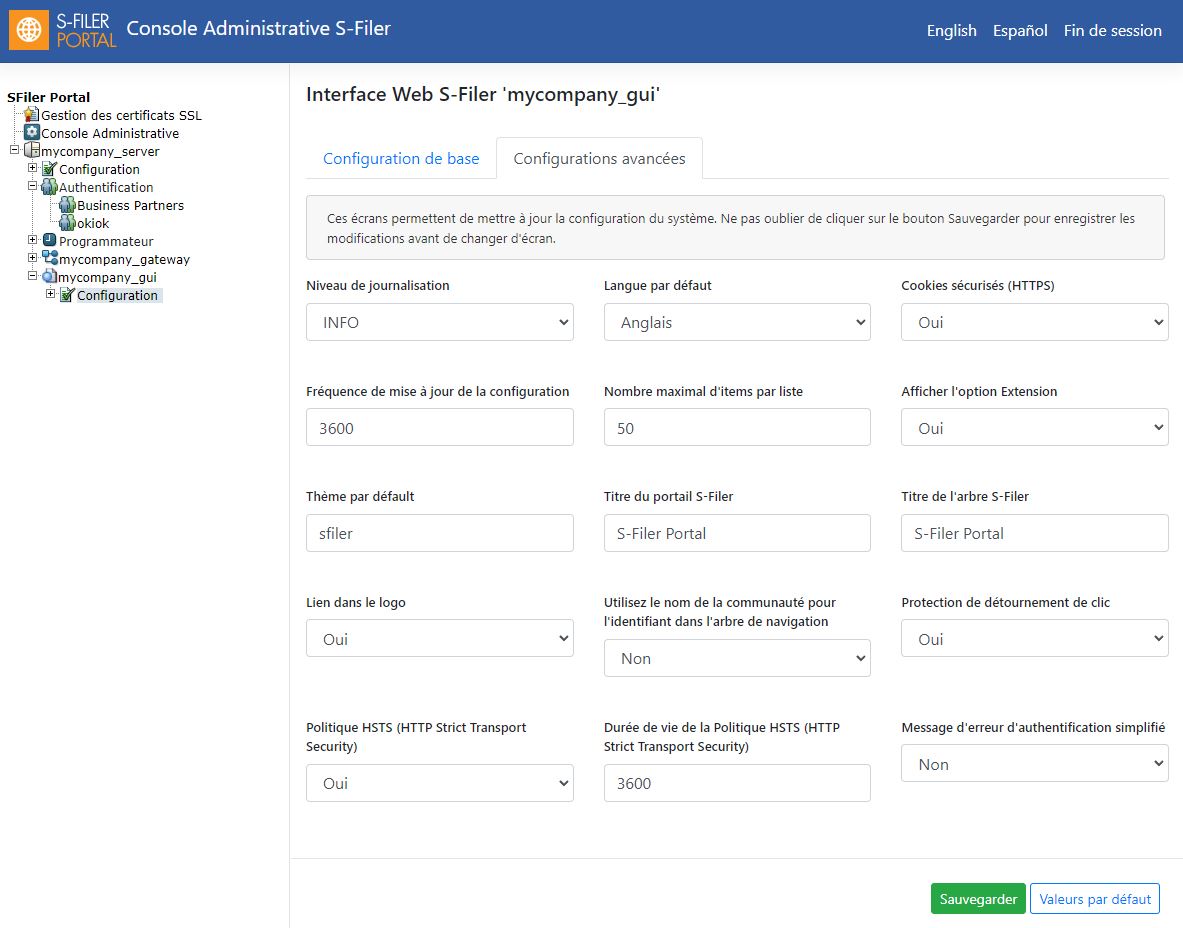The image size is (1183, 928).
Task: Open Console Administrative tree item
Action: (x=110, y=134)
